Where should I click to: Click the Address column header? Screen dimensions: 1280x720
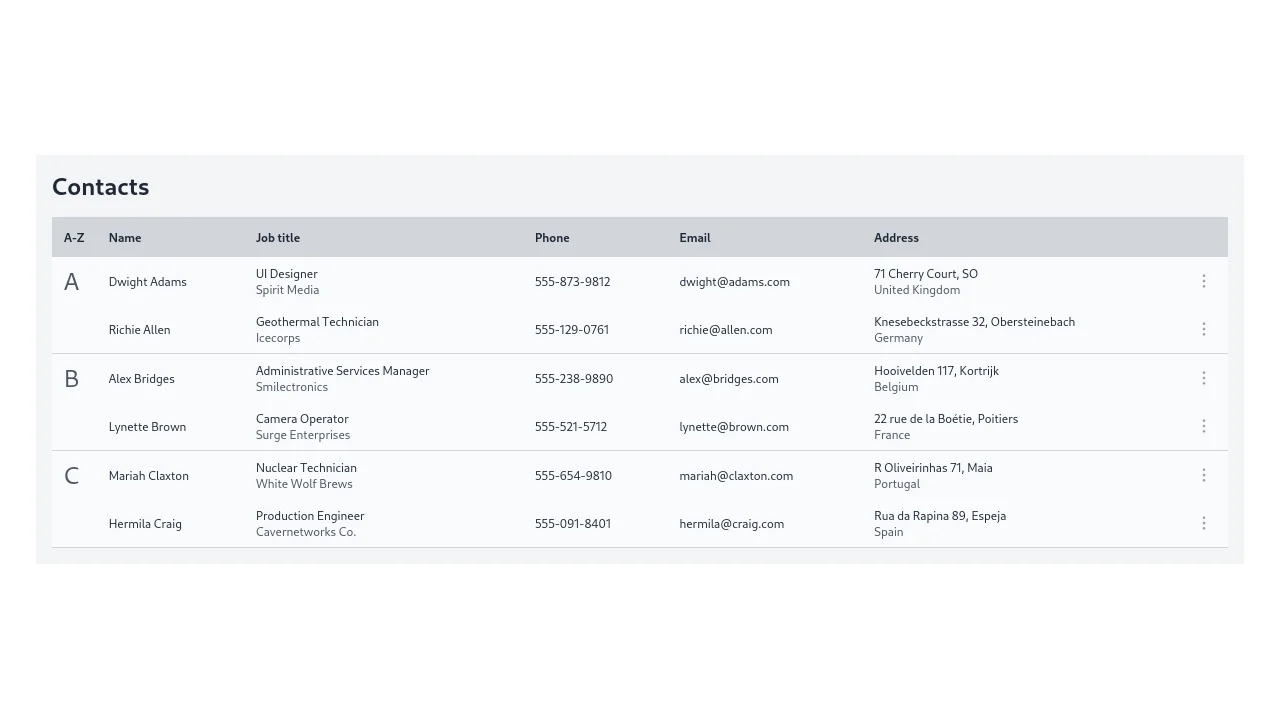point(896,238)
